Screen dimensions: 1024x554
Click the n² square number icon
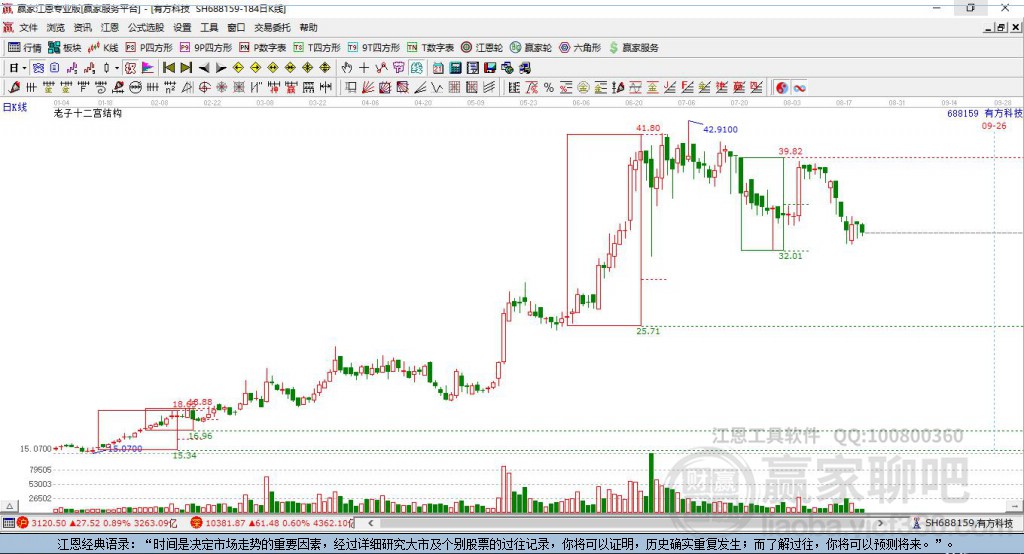[x=170, y=88]
